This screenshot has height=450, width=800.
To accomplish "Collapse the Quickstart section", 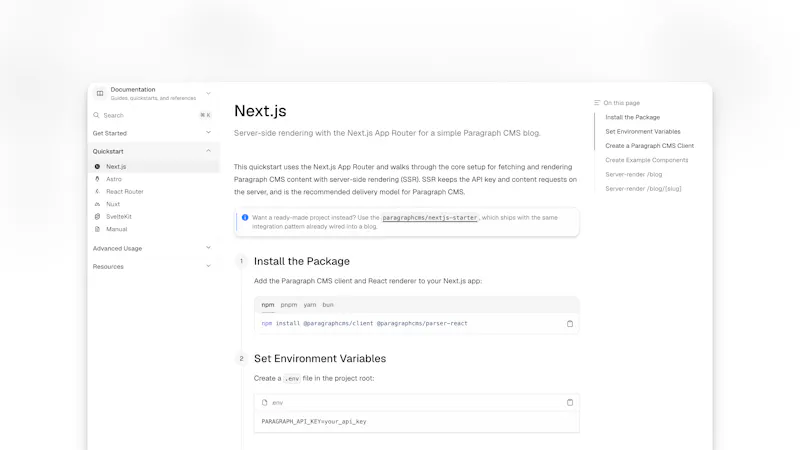I will pos(152,152).
